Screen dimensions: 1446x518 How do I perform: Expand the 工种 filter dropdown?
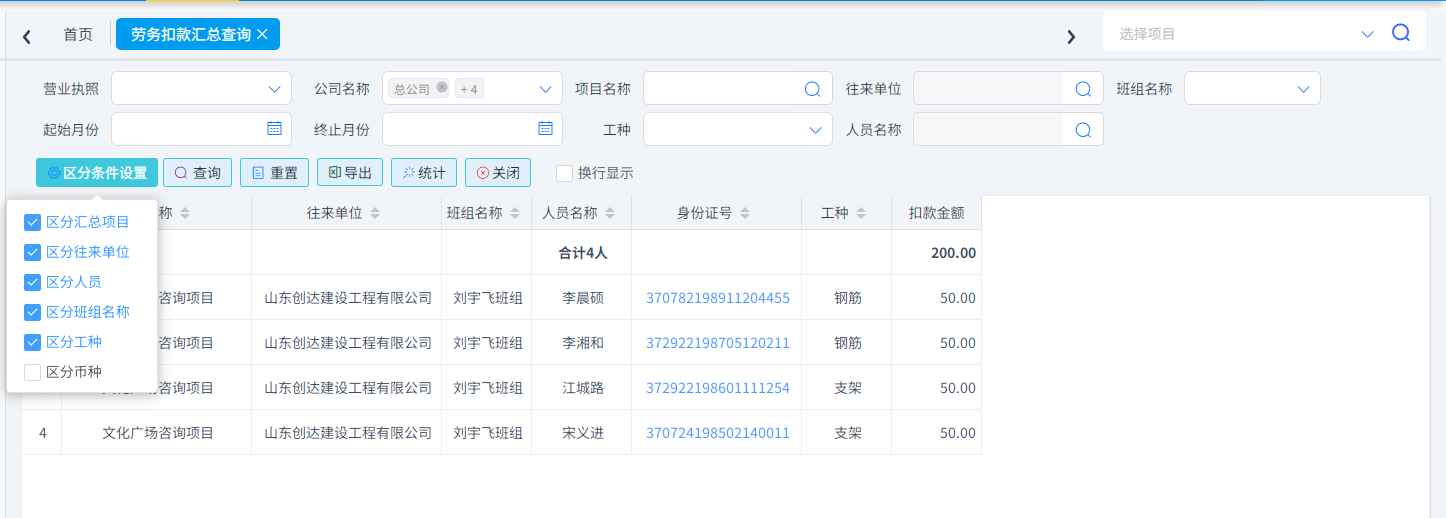tap(814, 130)
